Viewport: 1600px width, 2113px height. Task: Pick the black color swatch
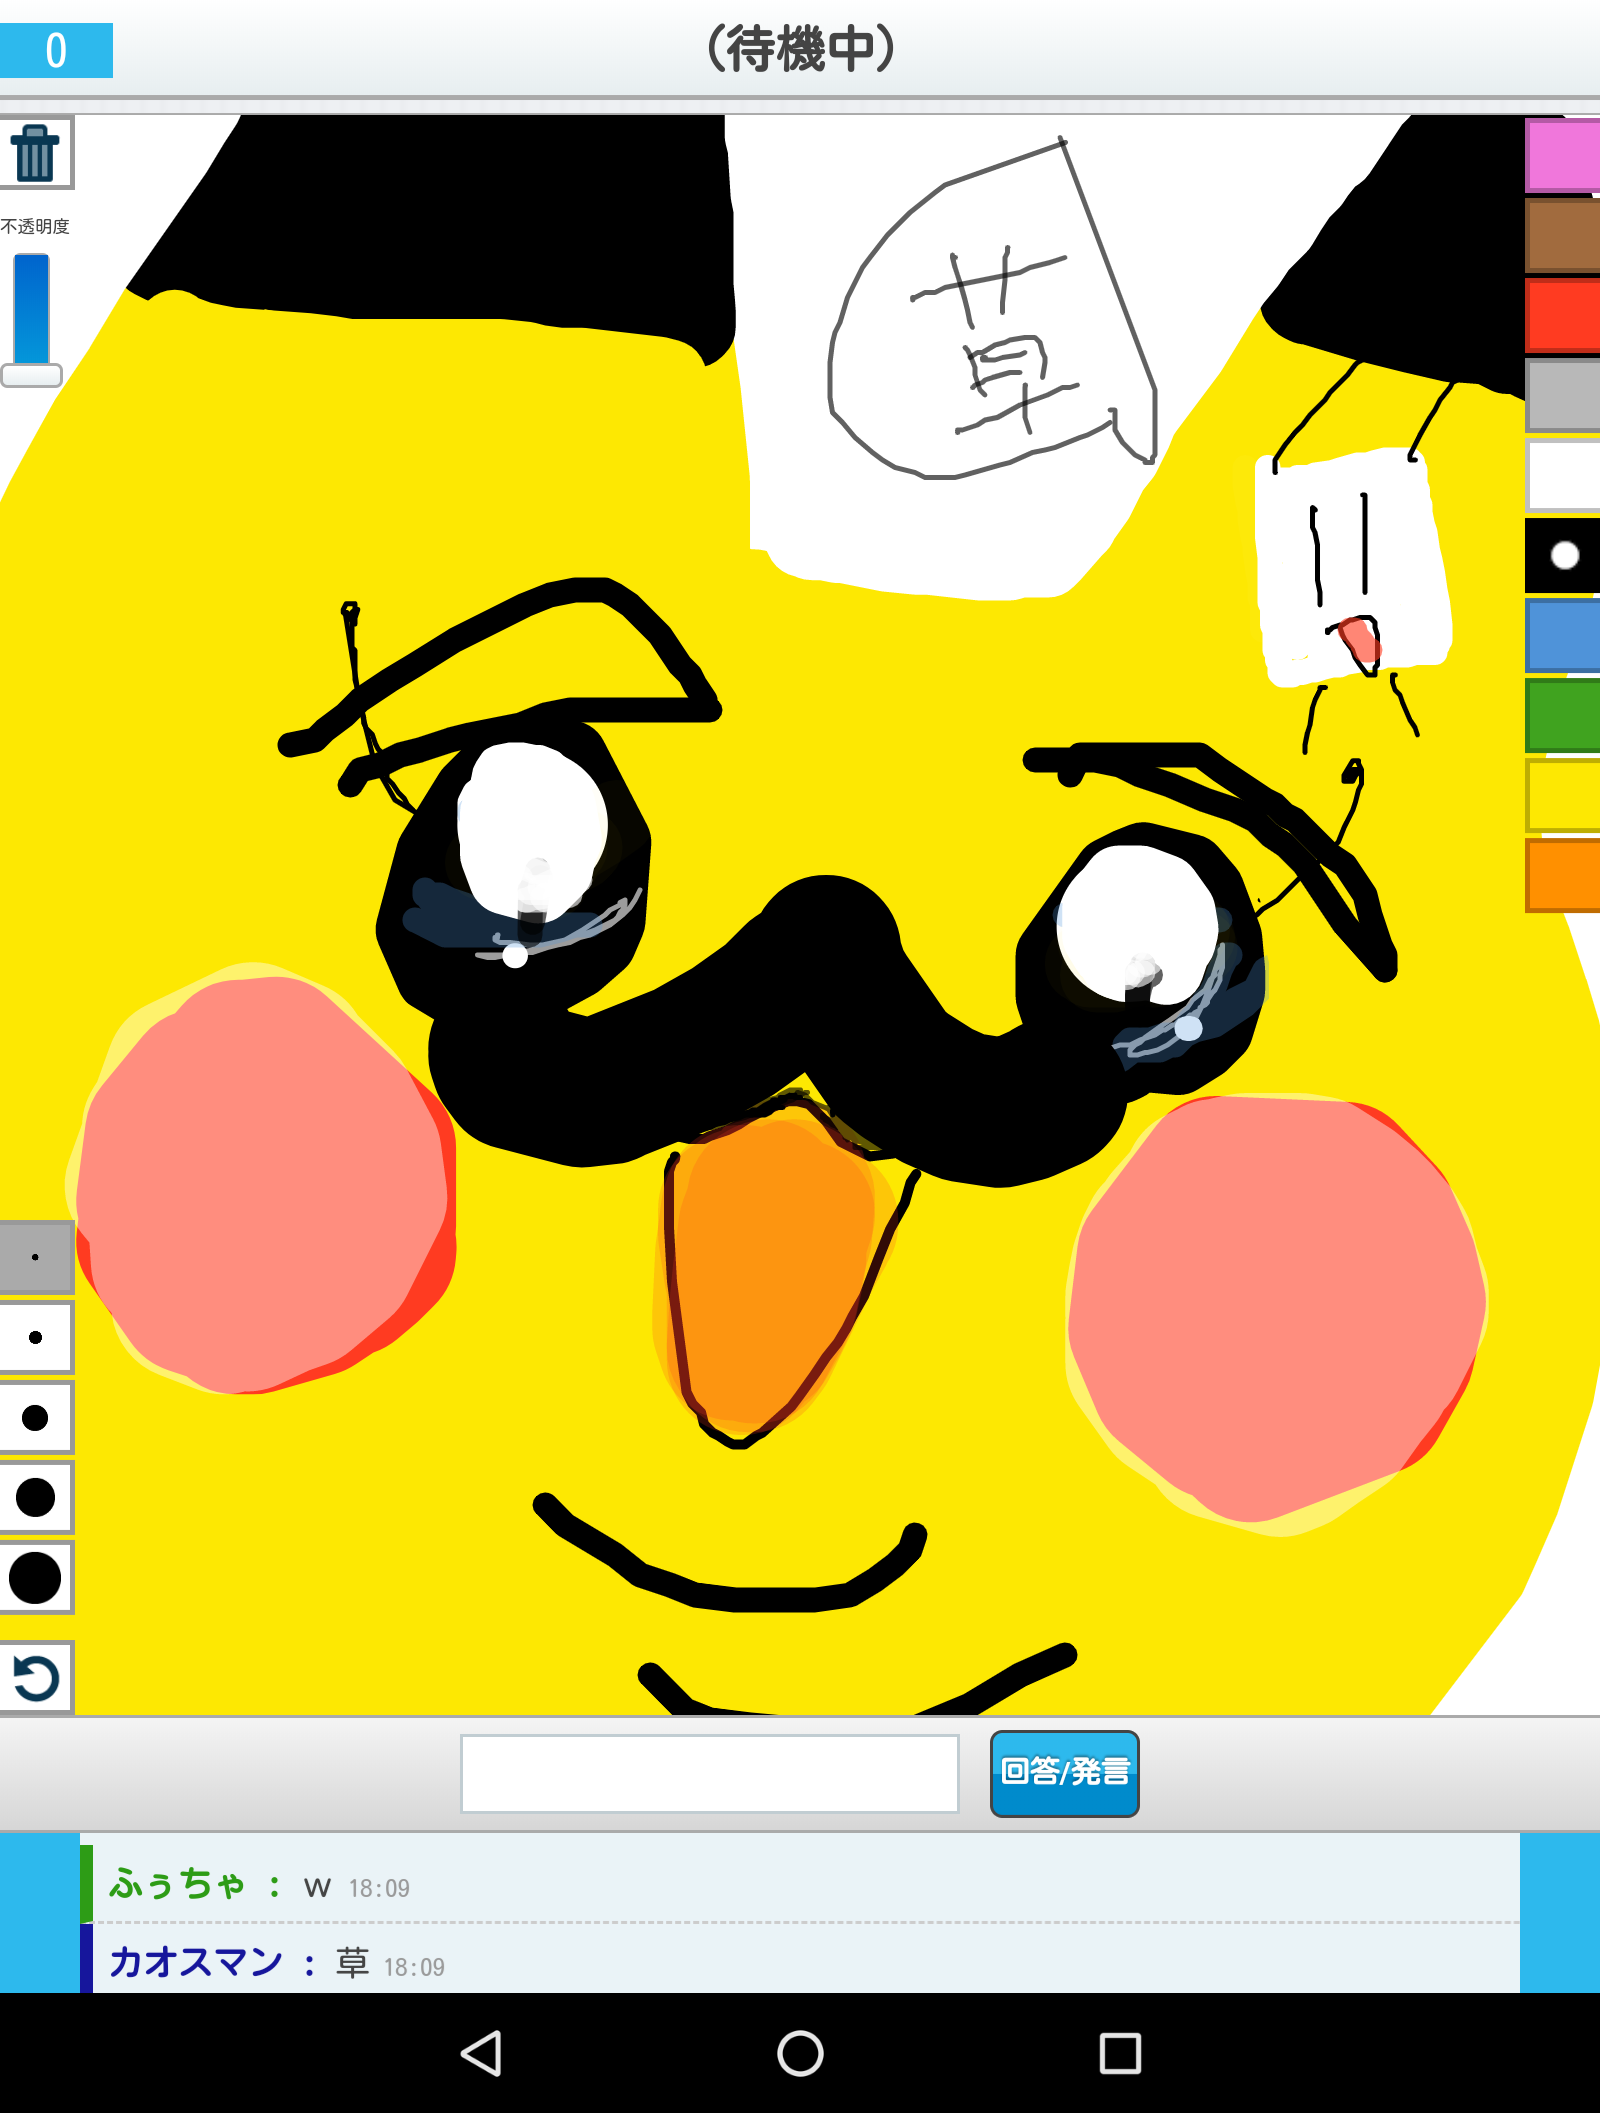click(1563, 555)
